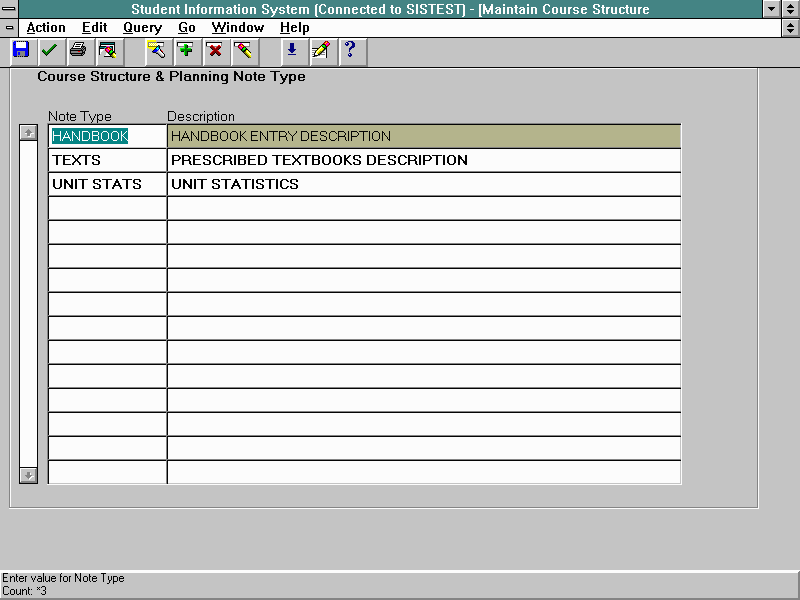Click the notepad-and-pencil Edit icon
The height and width of the screenshot is (600, 800).
[x=320, y=50]
